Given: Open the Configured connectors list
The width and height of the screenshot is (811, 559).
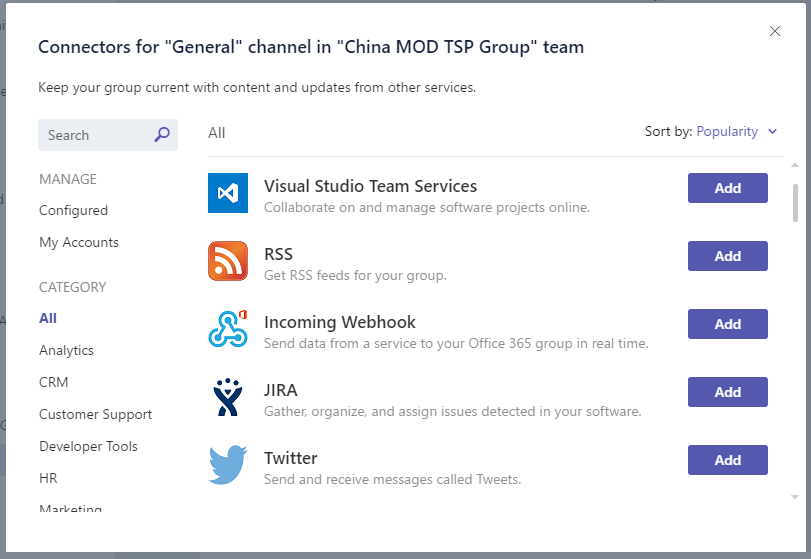Looking at the screenshot, I should coord(73,211).
